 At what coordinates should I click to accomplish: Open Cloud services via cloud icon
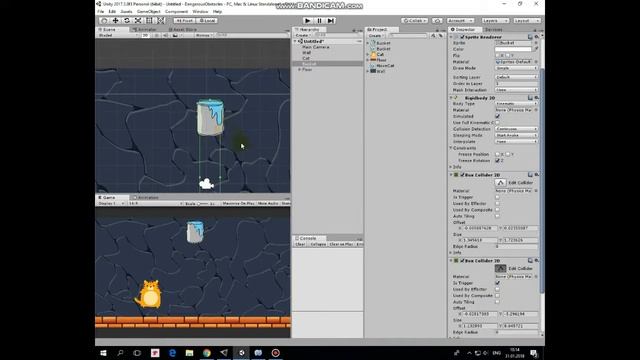click(437, 20)
